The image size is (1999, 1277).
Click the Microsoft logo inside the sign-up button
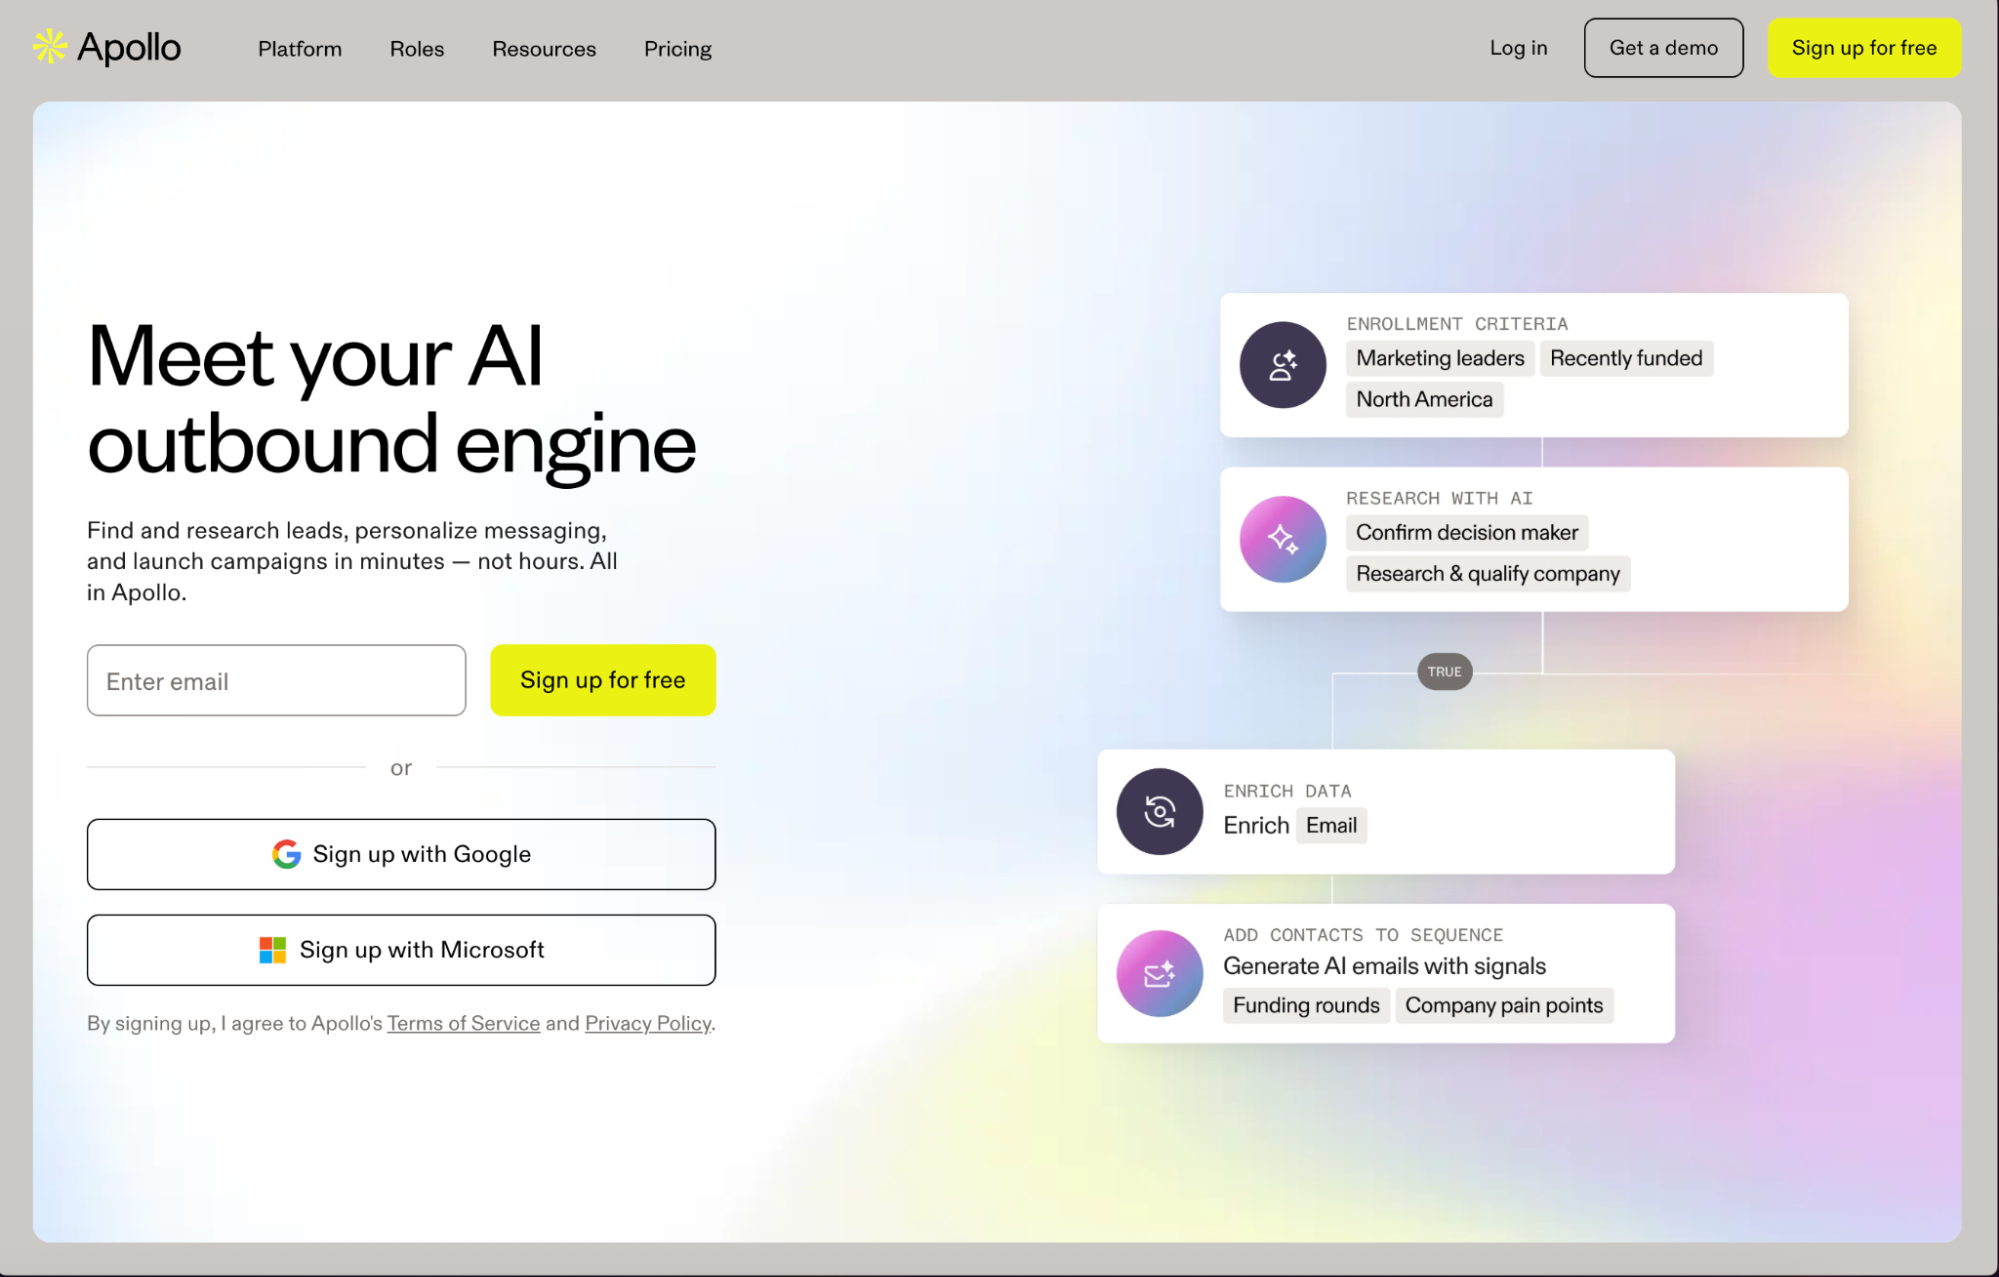click(270, 949)
